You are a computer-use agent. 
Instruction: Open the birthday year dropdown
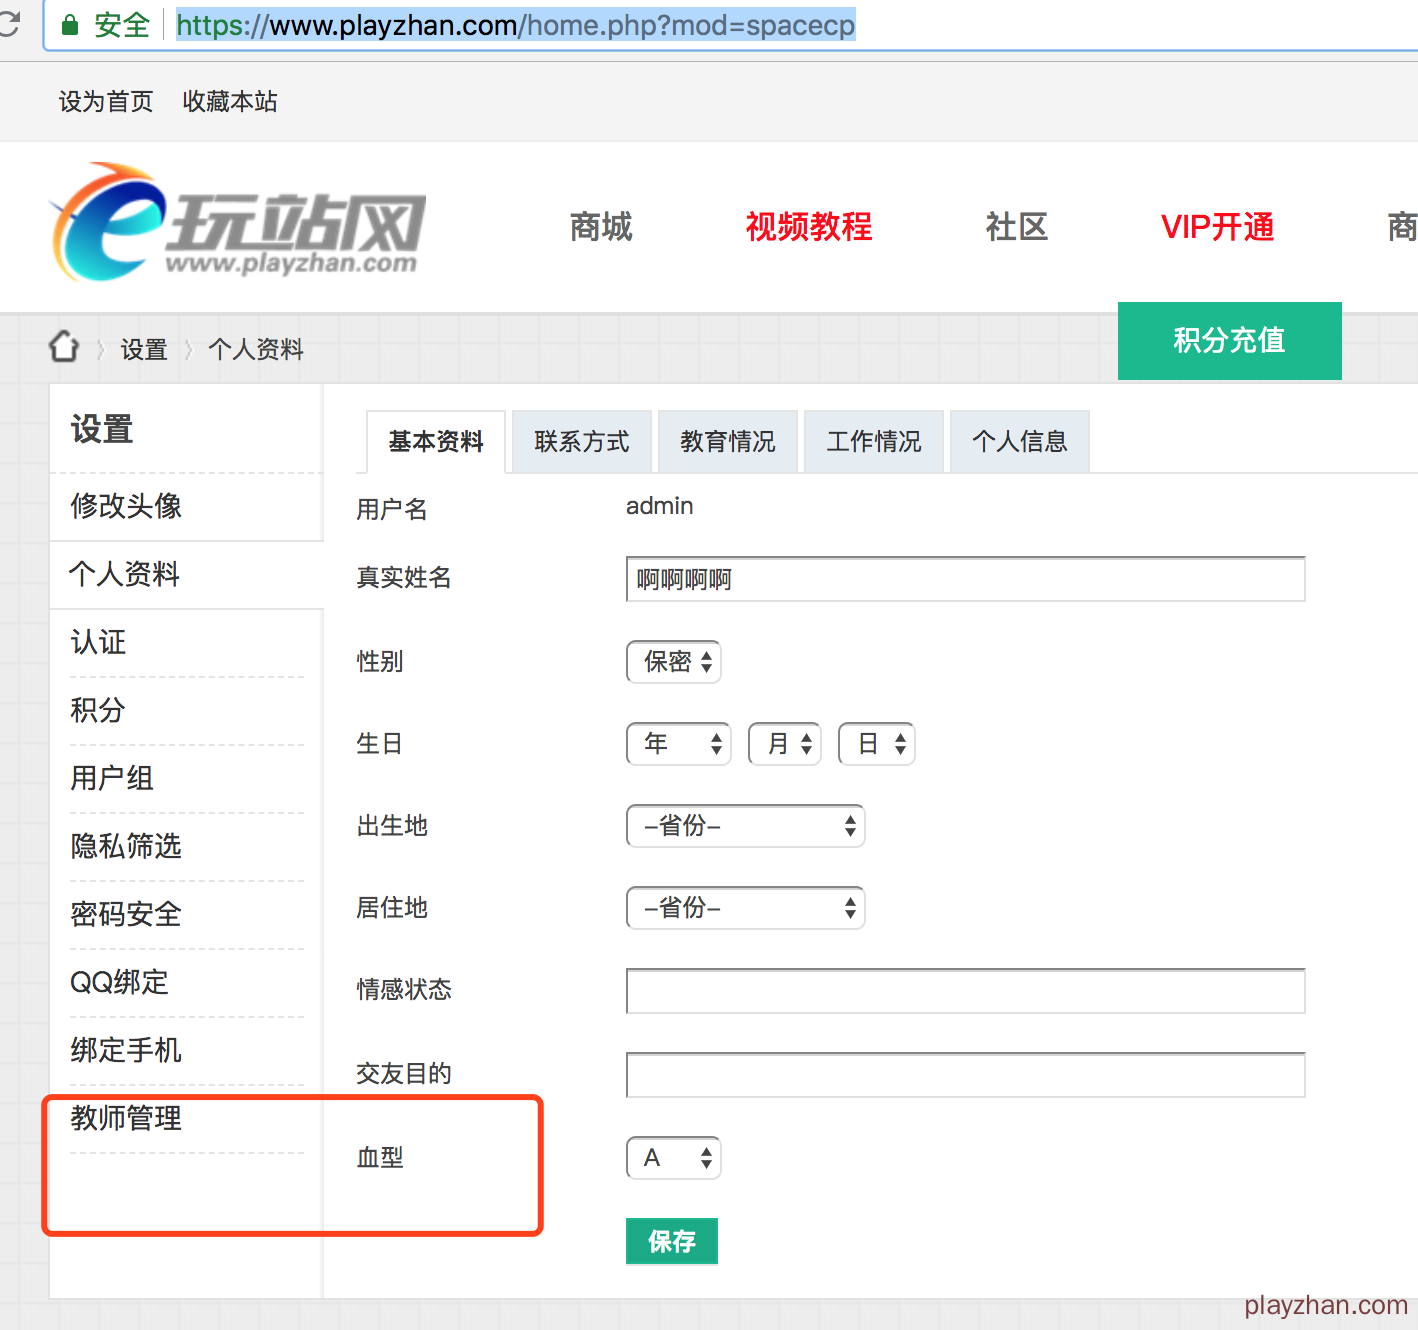(x=678, y=744)
